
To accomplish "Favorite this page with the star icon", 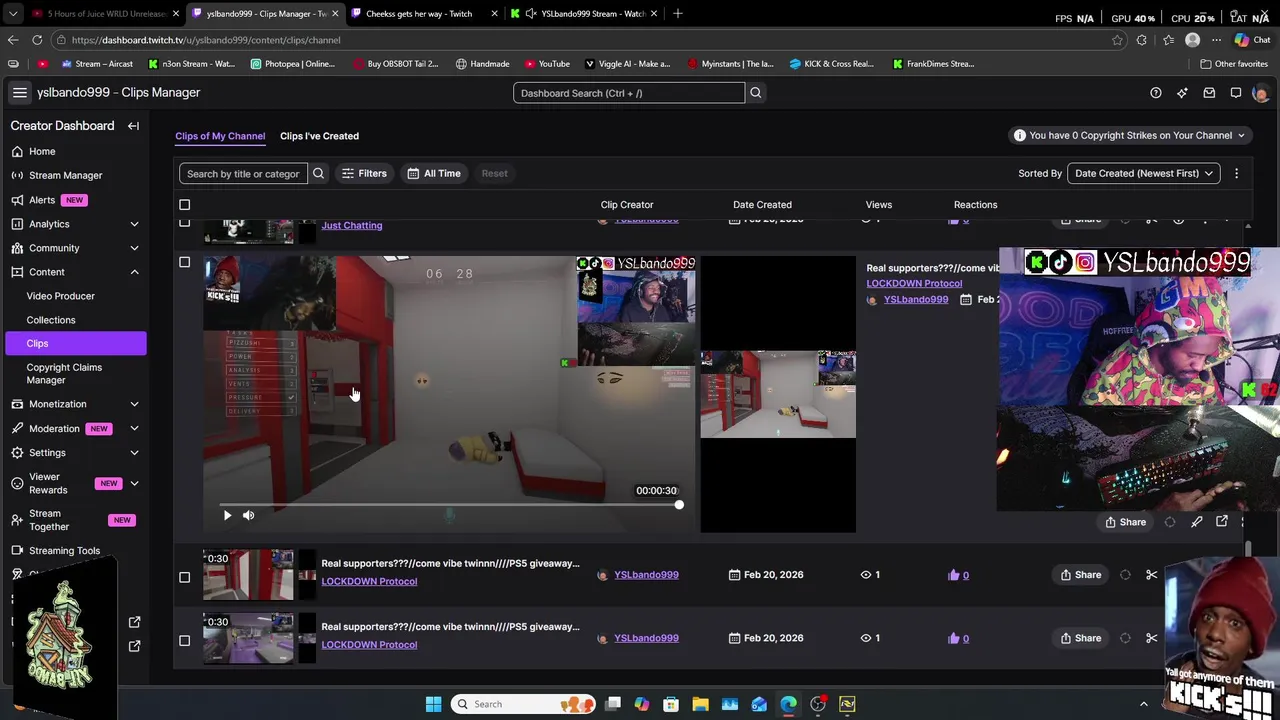I will (x=1117, y=40).
